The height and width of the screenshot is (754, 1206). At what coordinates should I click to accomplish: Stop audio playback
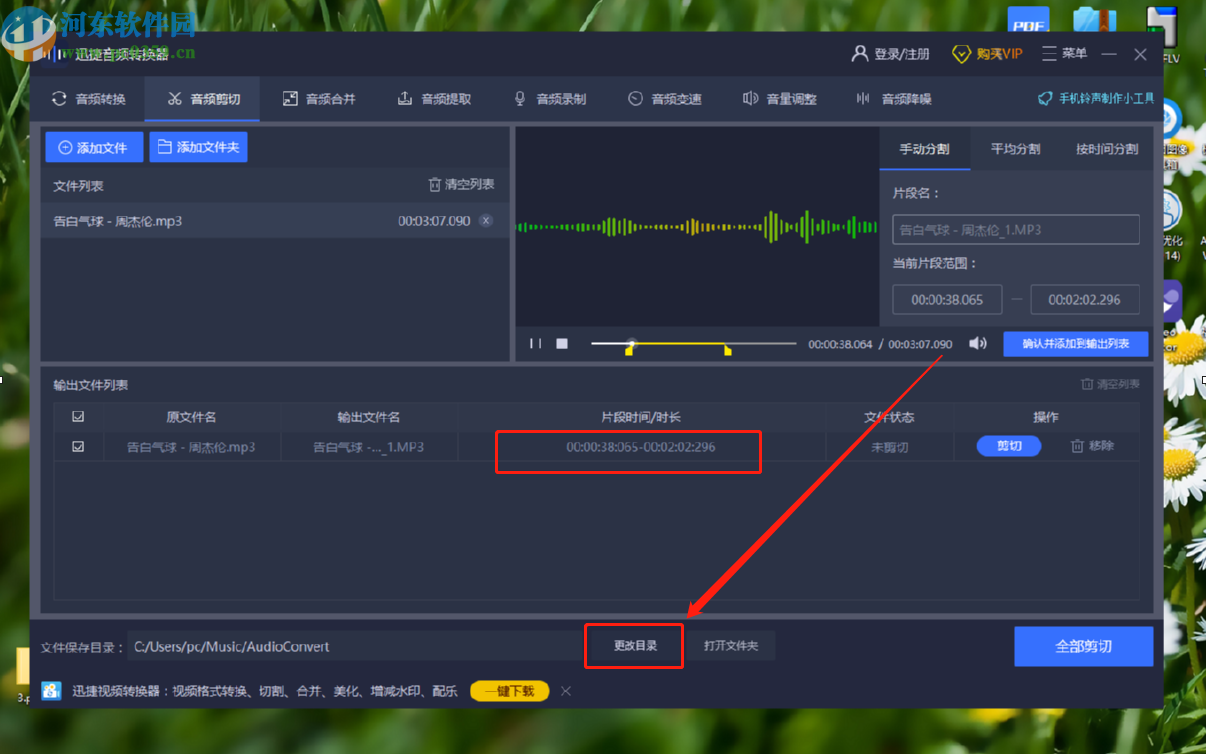[562, 343]
